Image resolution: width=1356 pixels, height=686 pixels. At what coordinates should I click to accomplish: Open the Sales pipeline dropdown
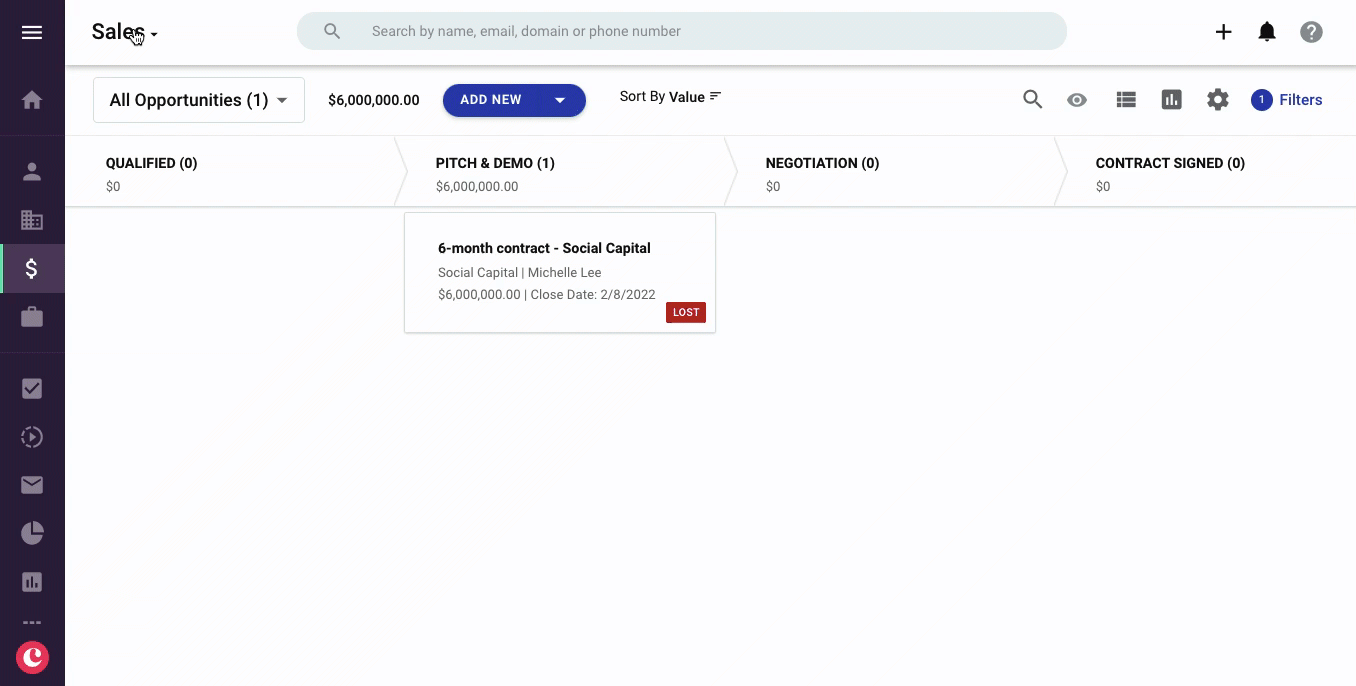tap(125, 32)
